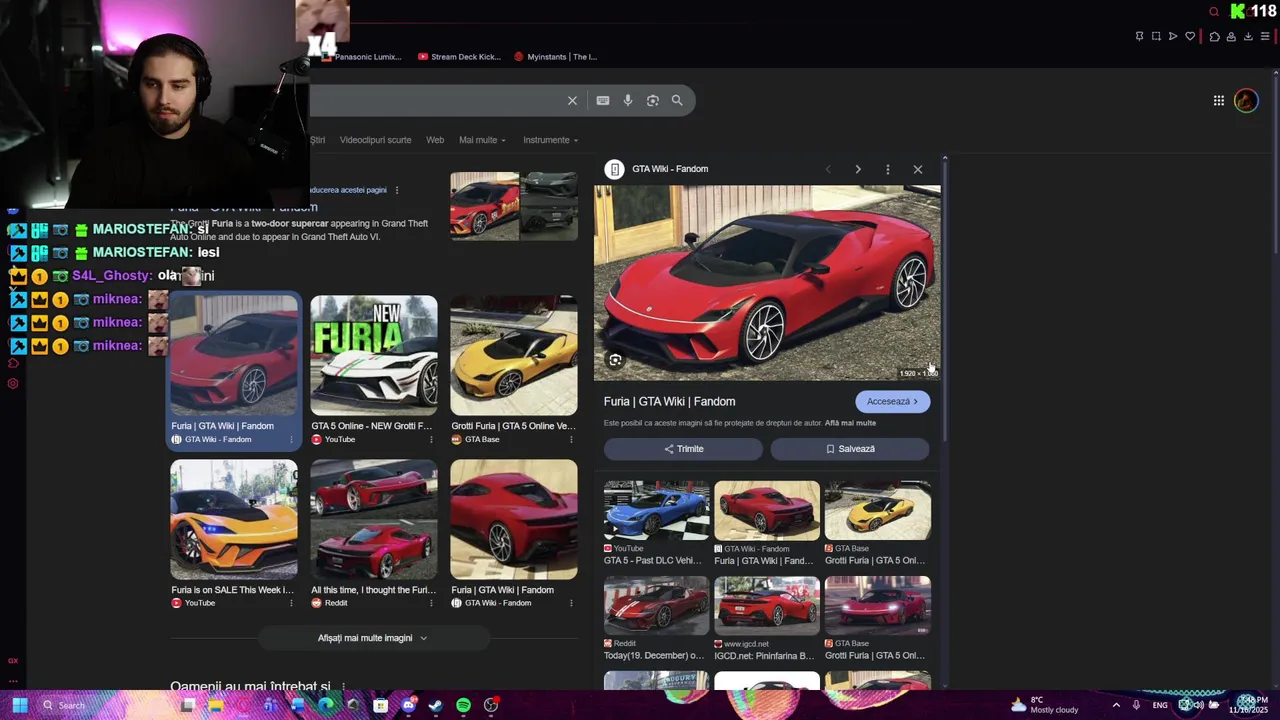Image resolution: width=1280 pixels, height=720 pixels.
Task: Follow the Află mai multe copyright link
Action: [x=850, y=423]
